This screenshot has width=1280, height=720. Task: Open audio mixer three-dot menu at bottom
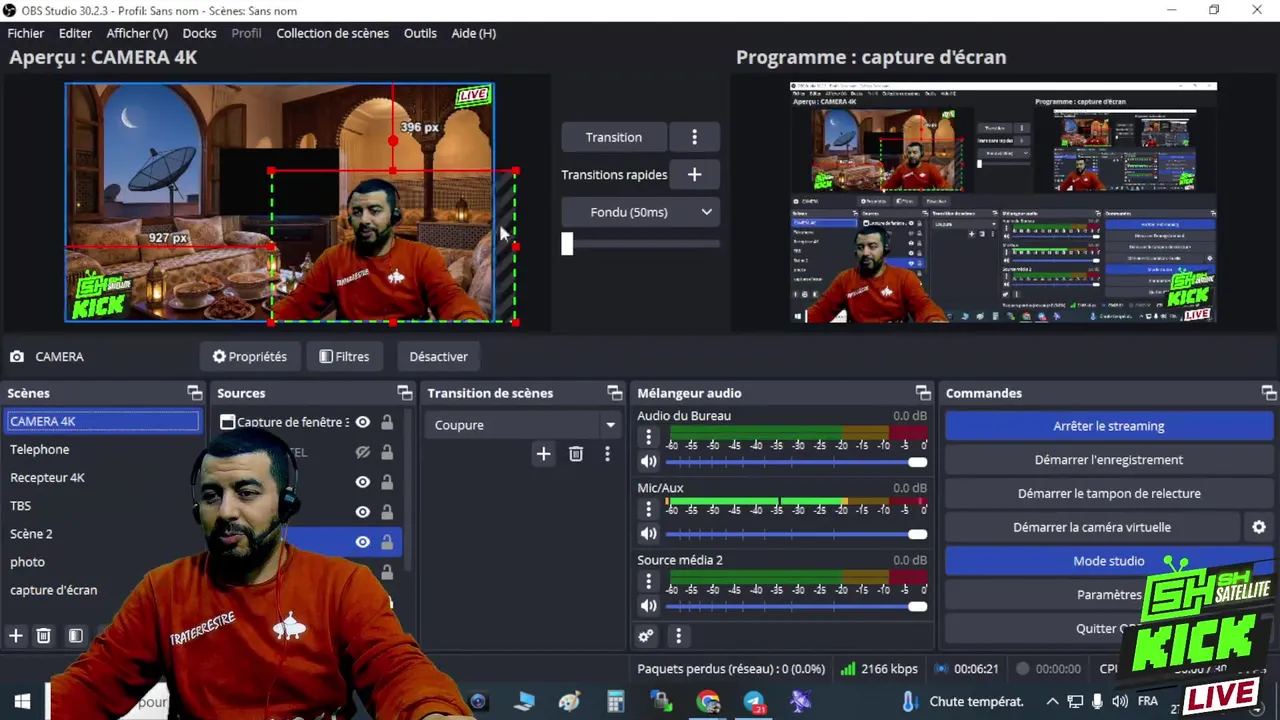tap(678, 636)
